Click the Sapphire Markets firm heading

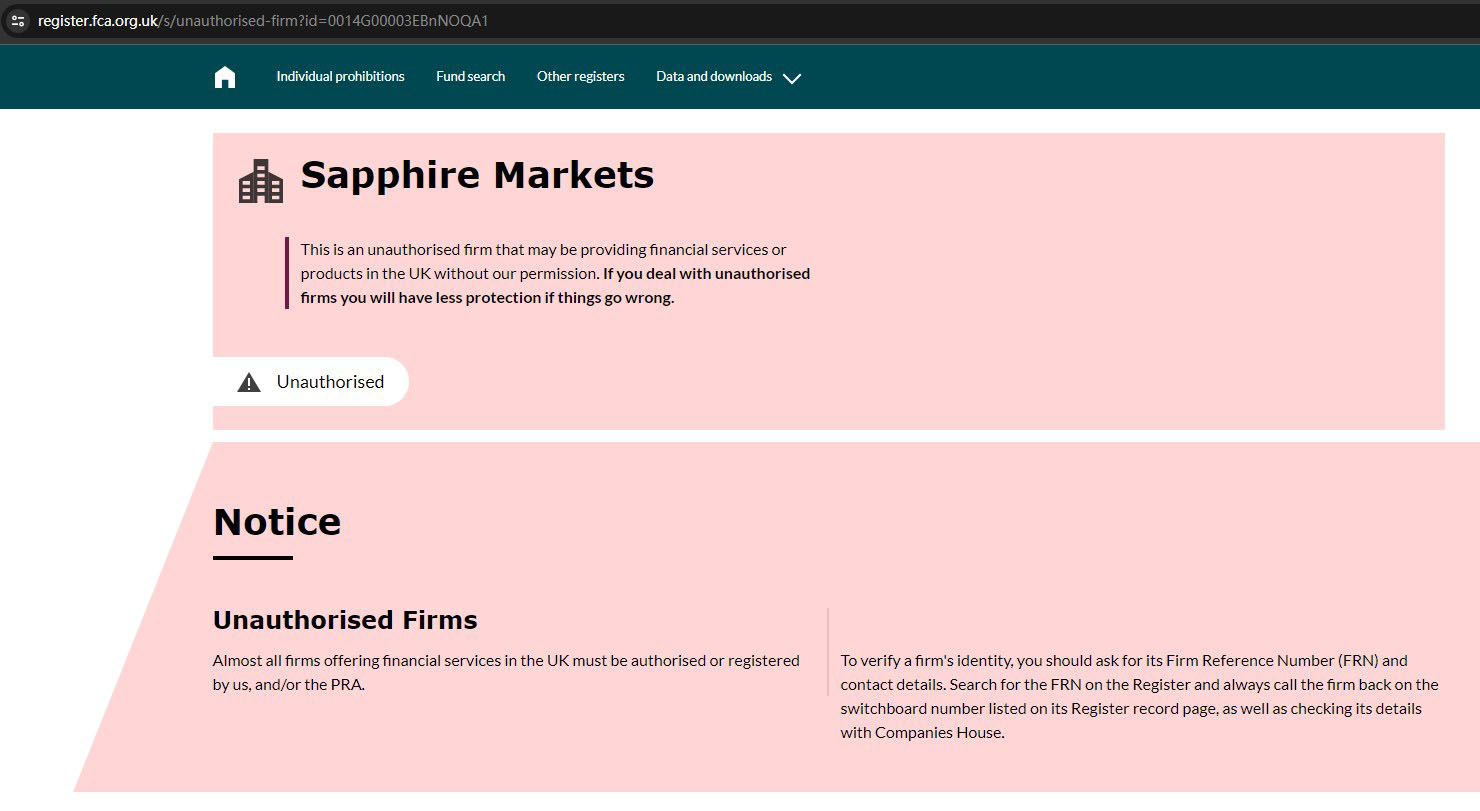(477, 175)
